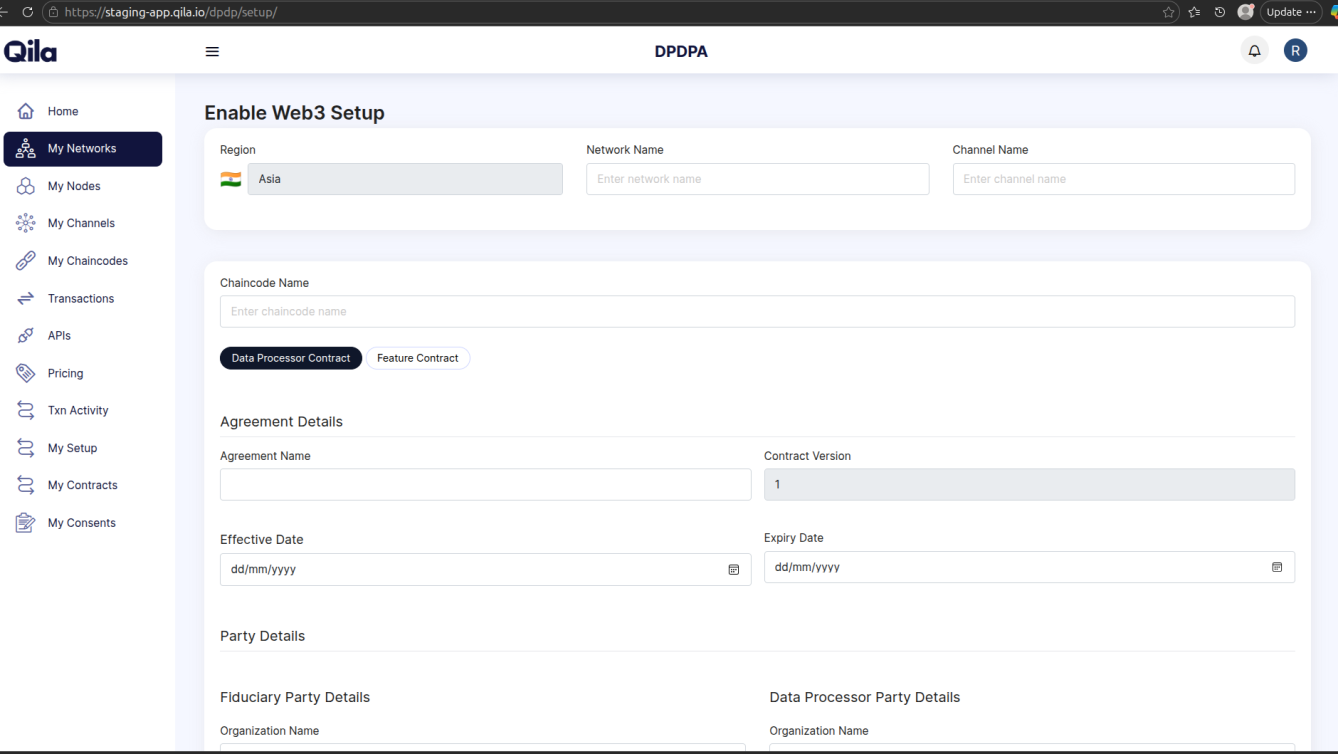
Task: Click the India flag next to Region
Action: point(230,179)
